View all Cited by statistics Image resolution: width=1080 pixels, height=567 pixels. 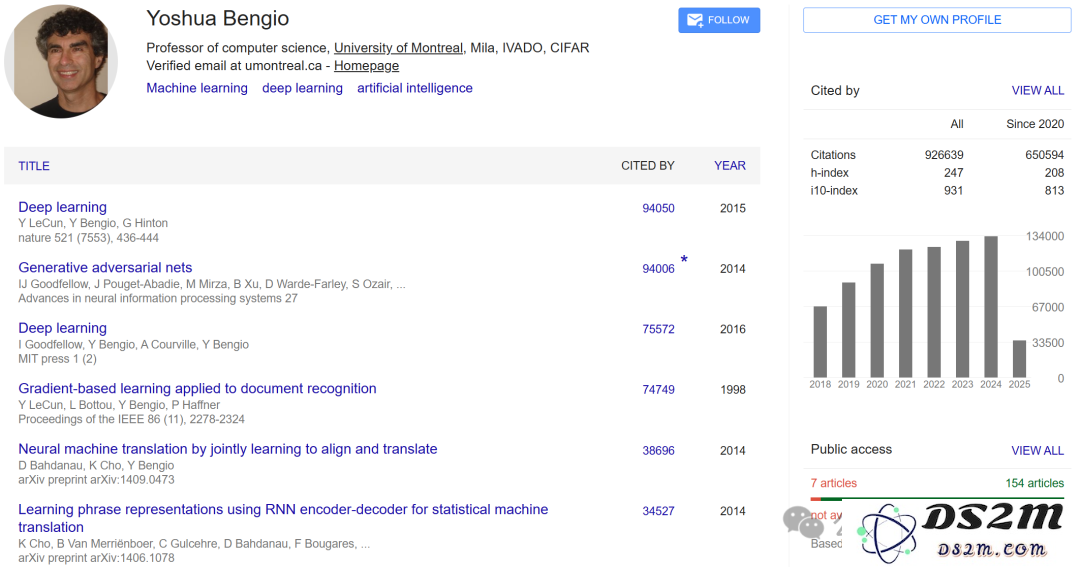pyautogui.click(x=1037, y=90)
